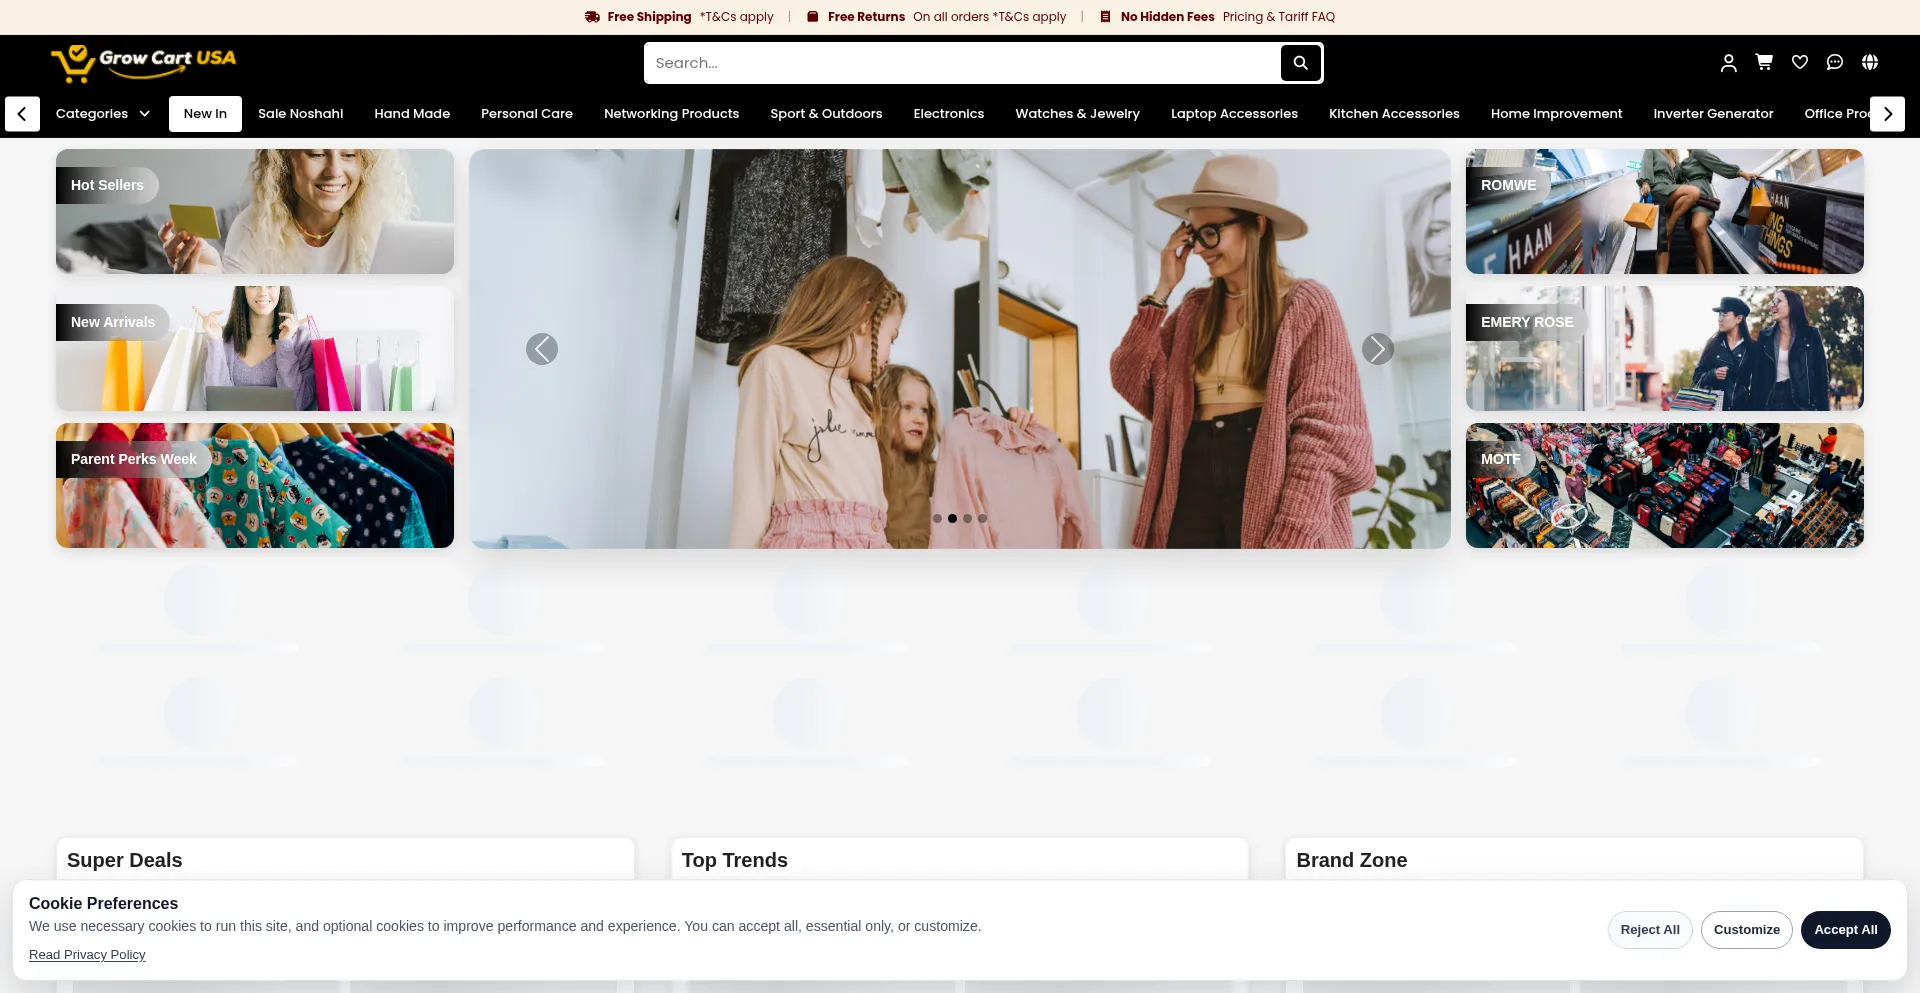
Task: Open the user account icon
Action: coord(1728,63)
